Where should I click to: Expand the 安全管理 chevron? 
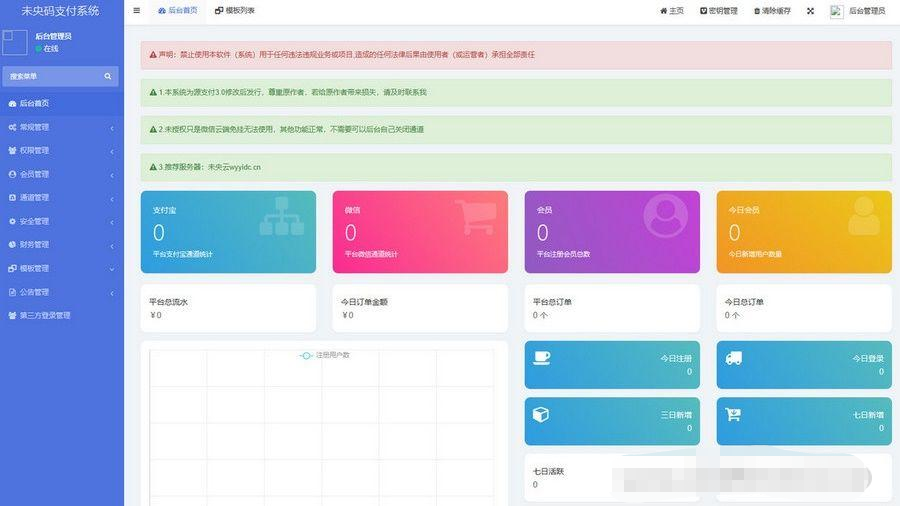112,222
